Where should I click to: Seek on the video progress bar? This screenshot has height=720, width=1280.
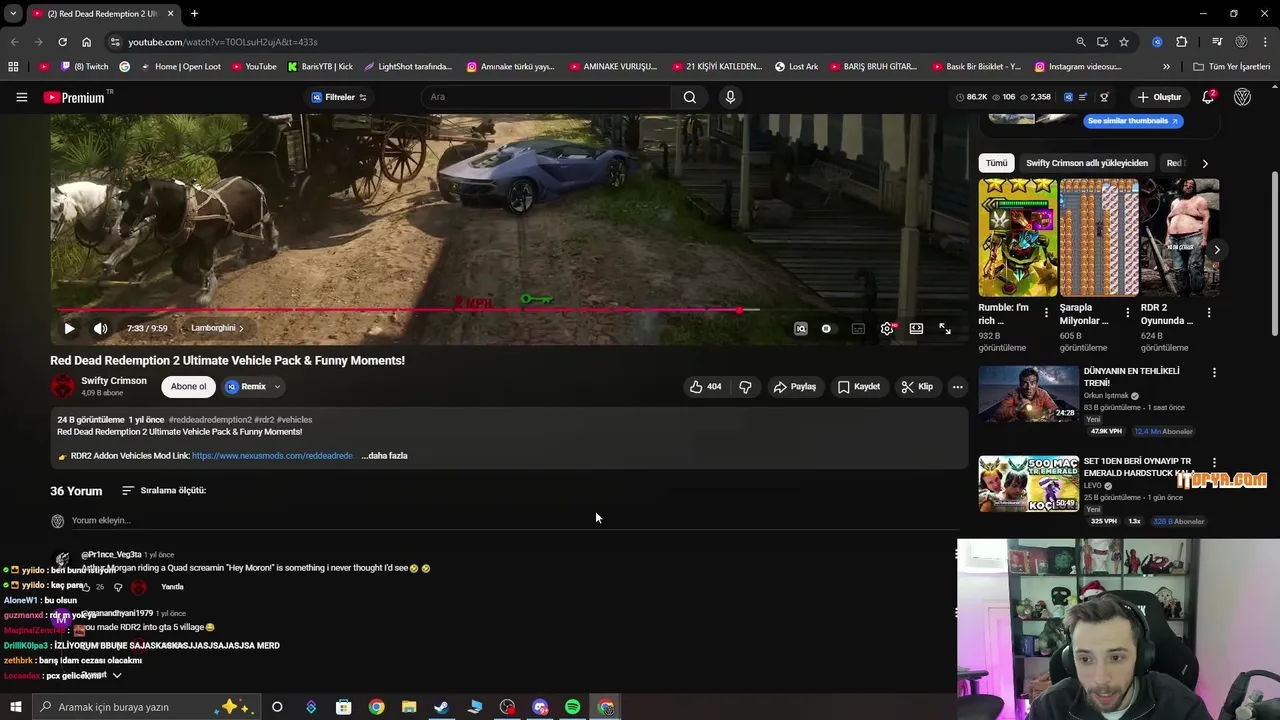(507, 310)
